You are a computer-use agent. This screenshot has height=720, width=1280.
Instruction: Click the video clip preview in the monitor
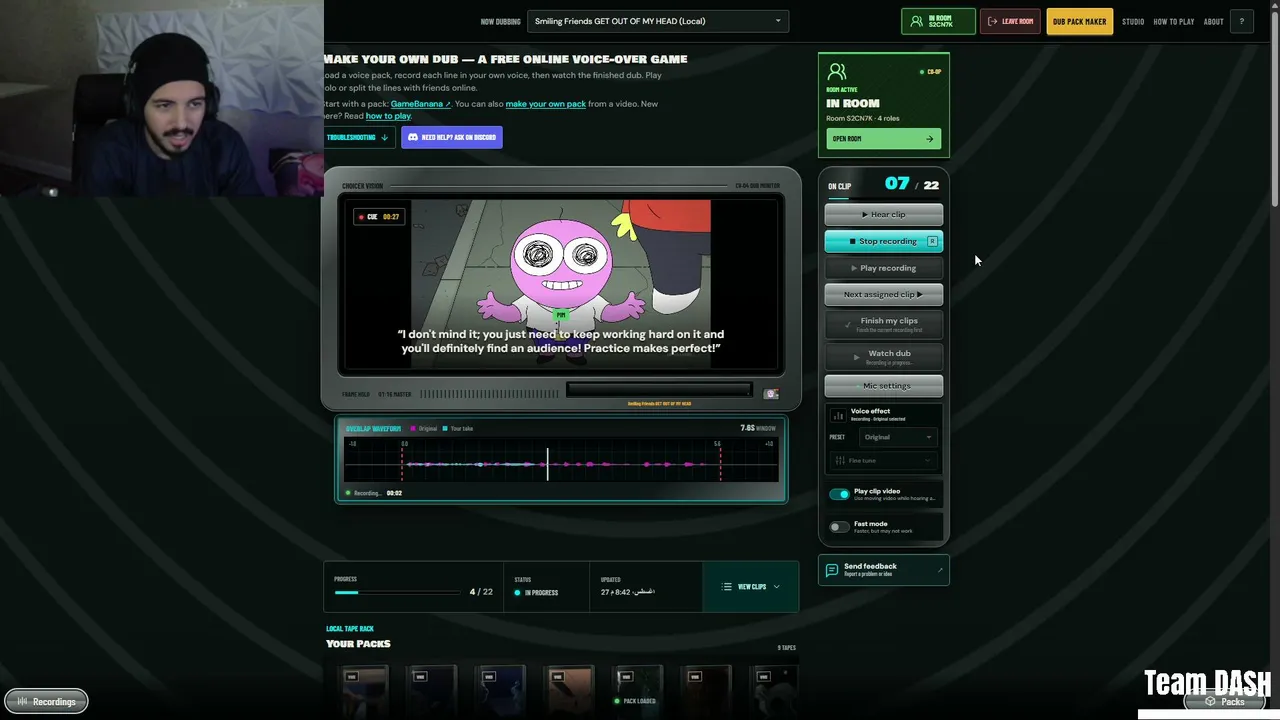tap(561, 284)
